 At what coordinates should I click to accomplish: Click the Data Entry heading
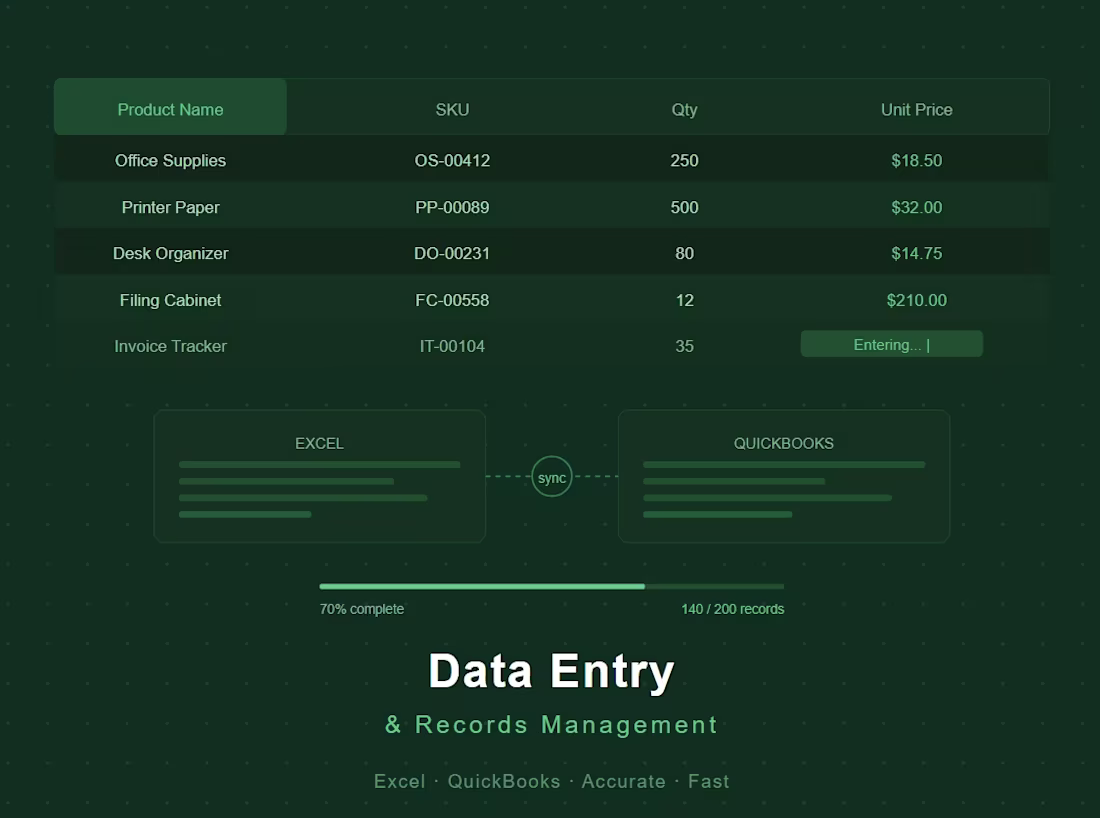(x=551, y=671)
